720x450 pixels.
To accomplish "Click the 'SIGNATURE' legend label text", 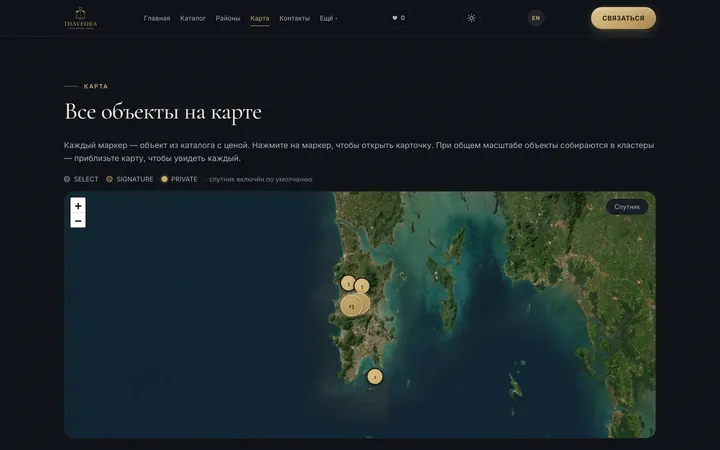I will tap(135, 179).
